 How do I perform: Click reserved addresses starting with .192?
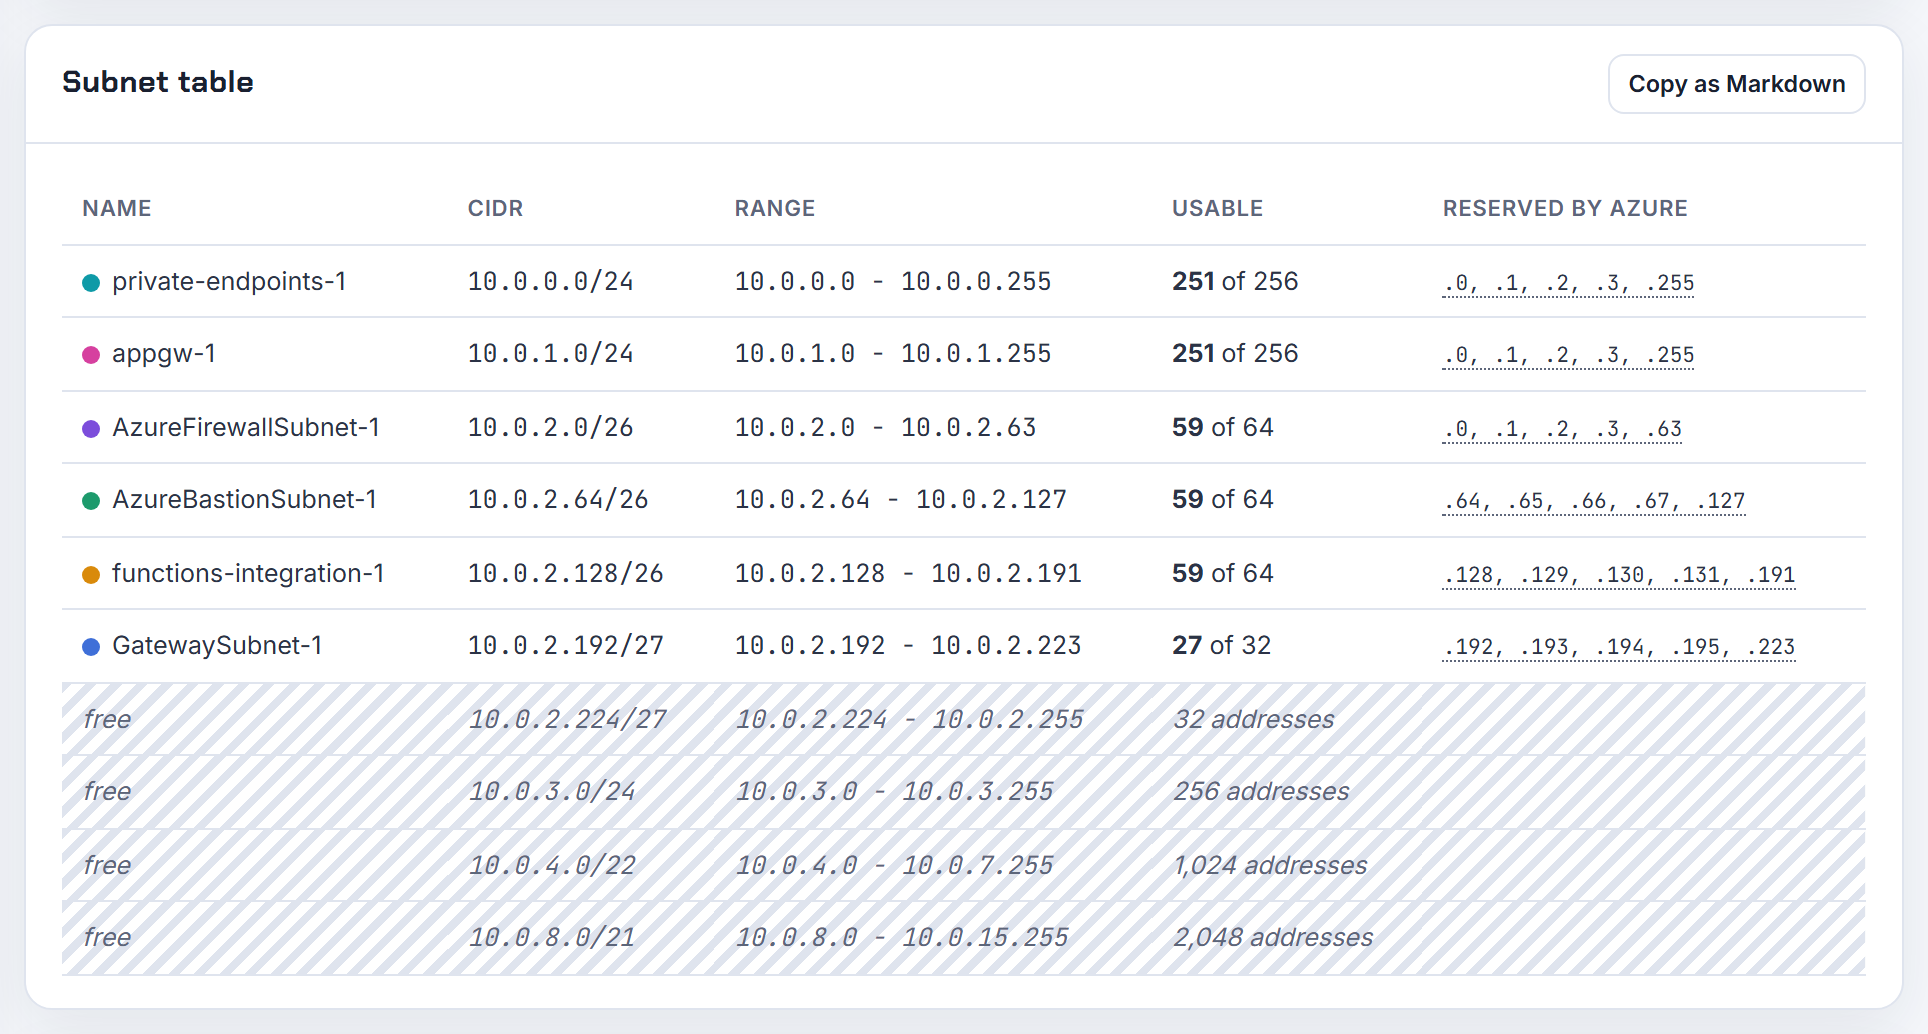coord(1619,648)
